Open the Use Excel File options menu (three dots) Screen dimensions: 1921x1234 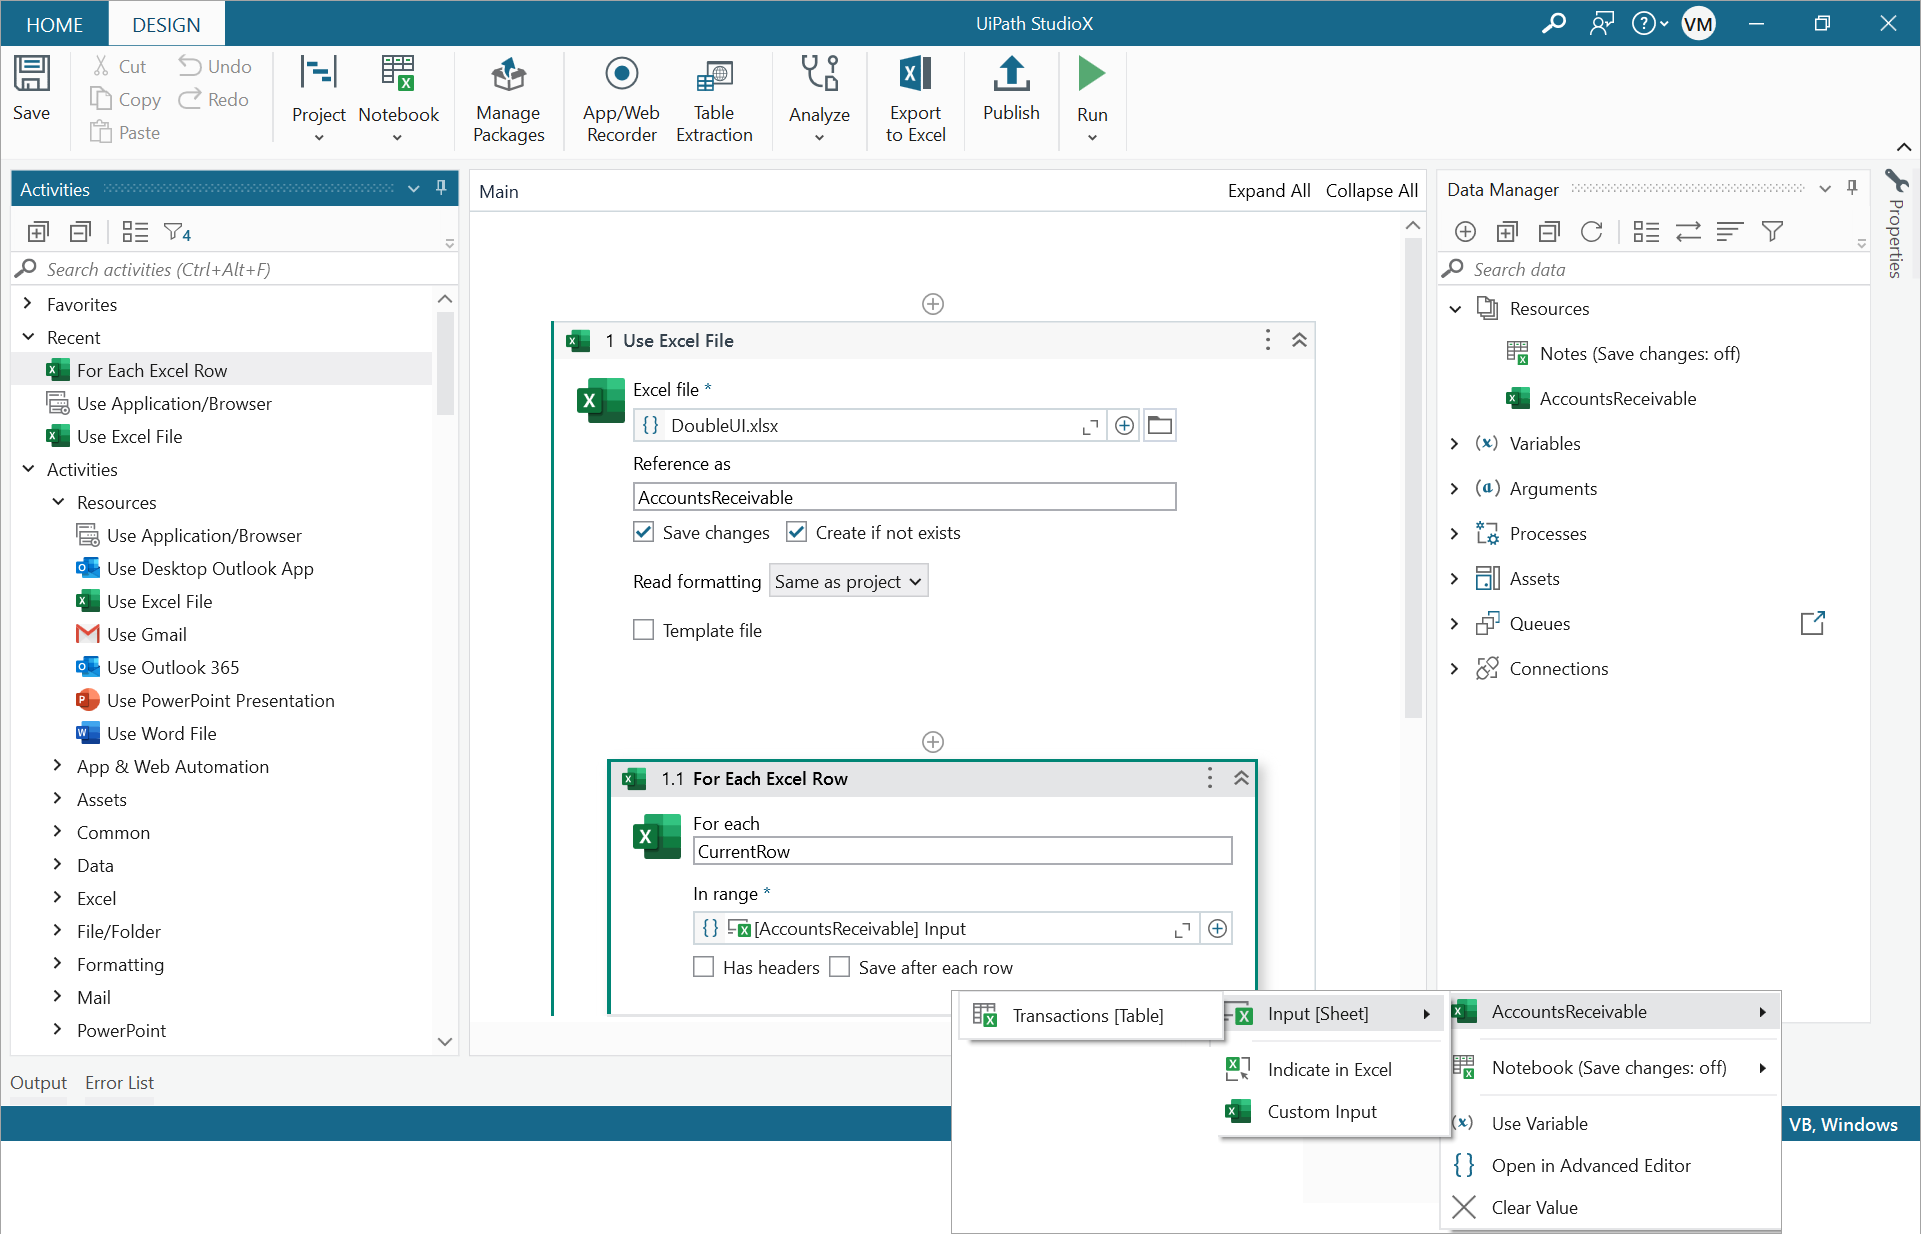(1268, 341)
